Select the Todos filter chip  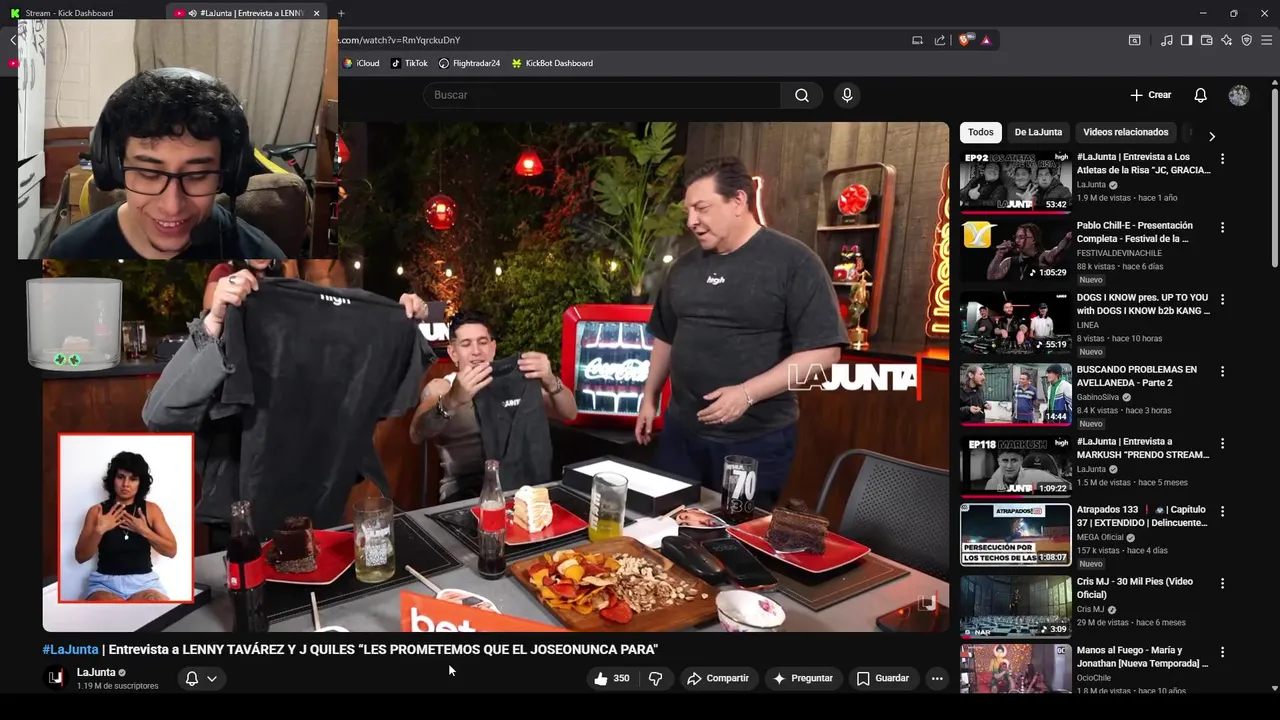click(x=981, y=132)
